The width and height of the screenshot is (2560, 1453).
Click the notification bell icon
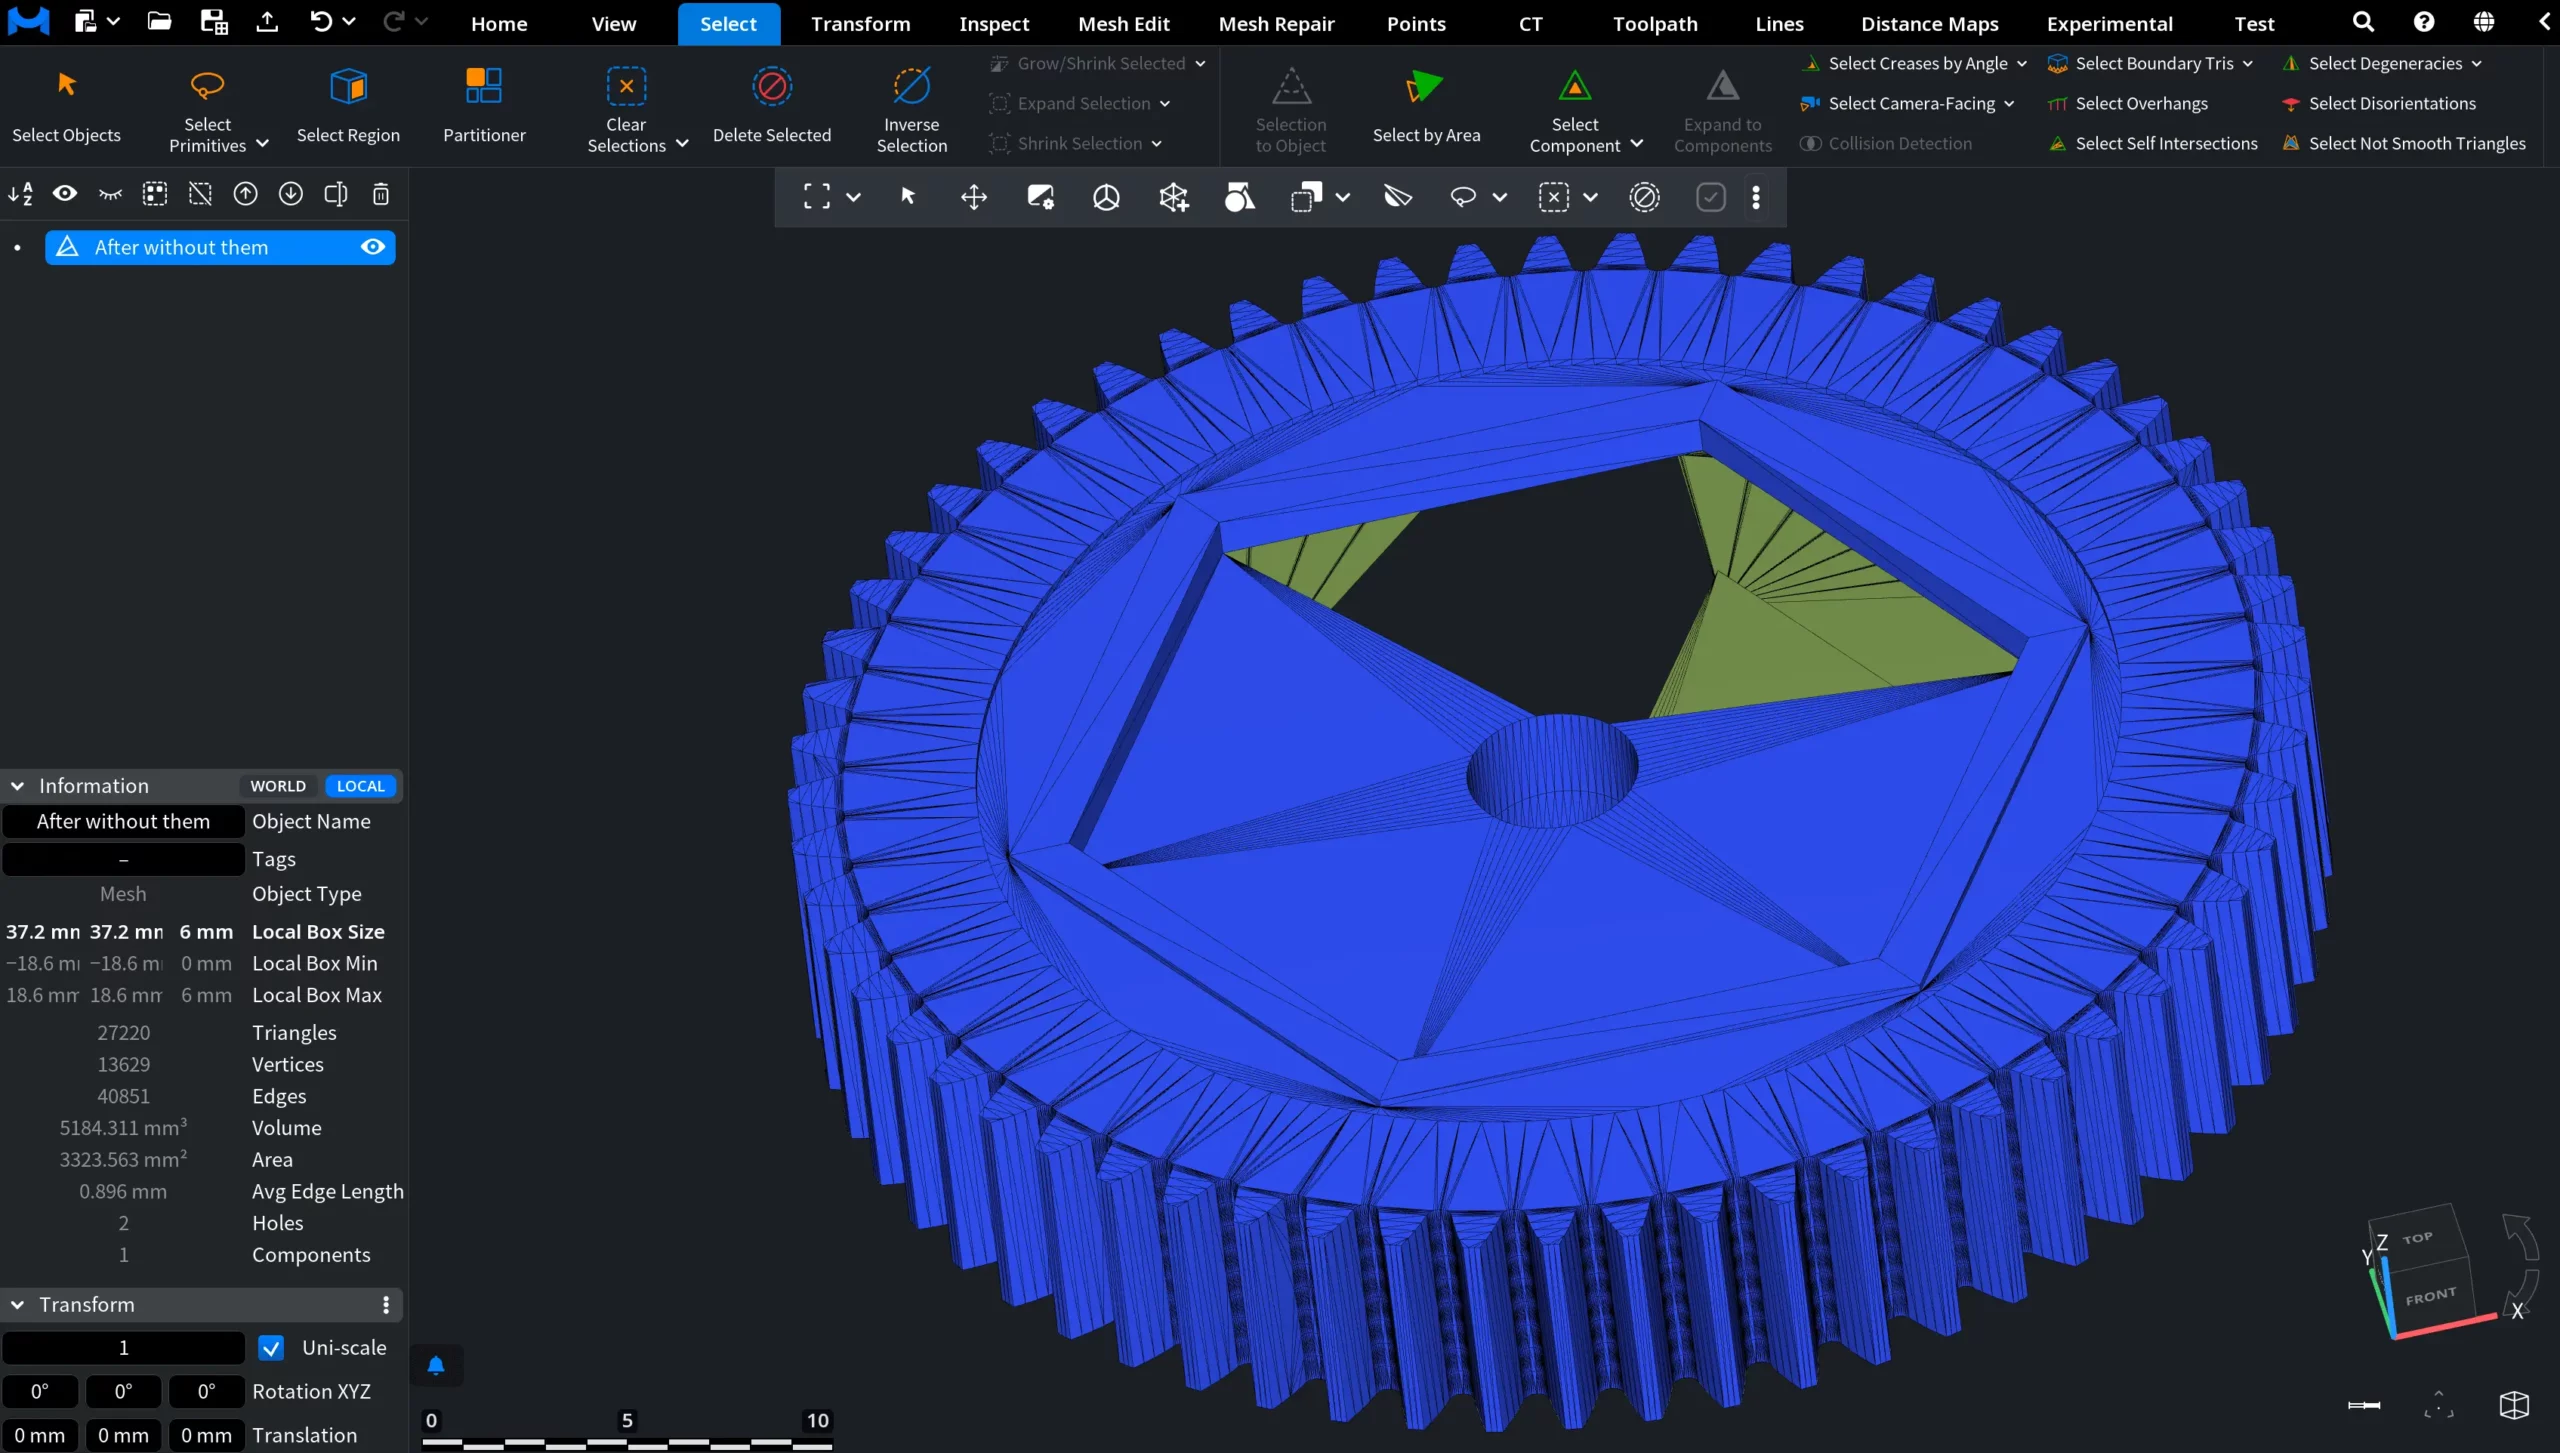point(436,1365)
